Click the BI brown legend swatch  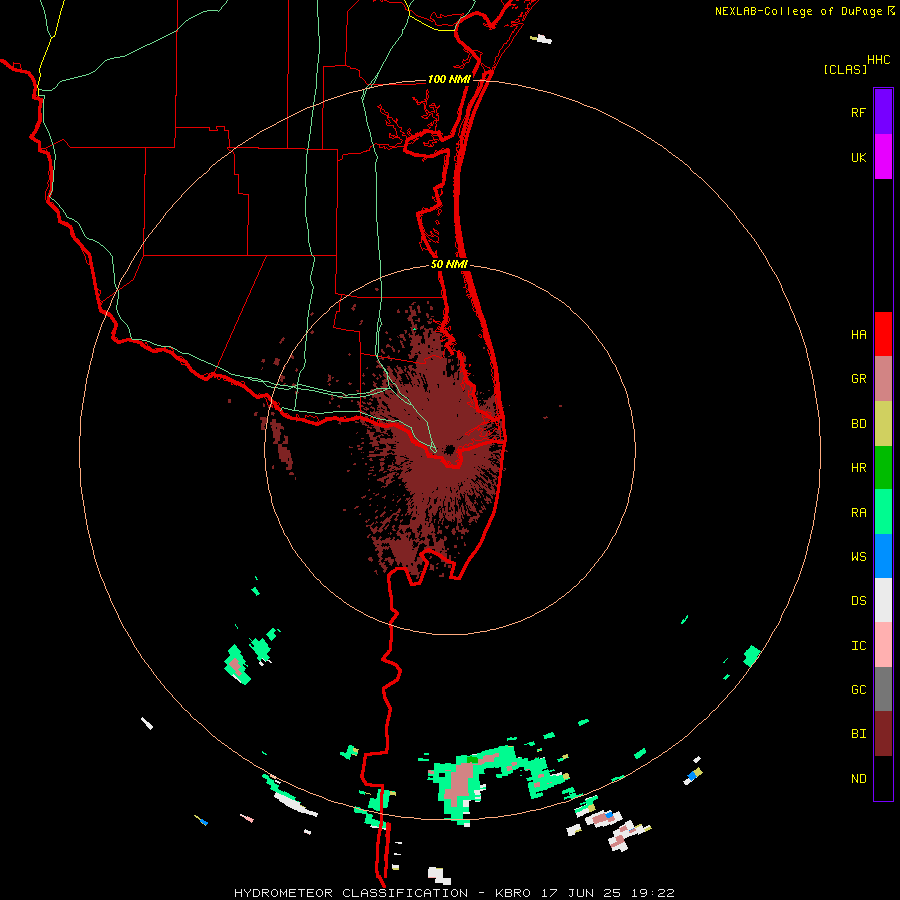point(883,734)
